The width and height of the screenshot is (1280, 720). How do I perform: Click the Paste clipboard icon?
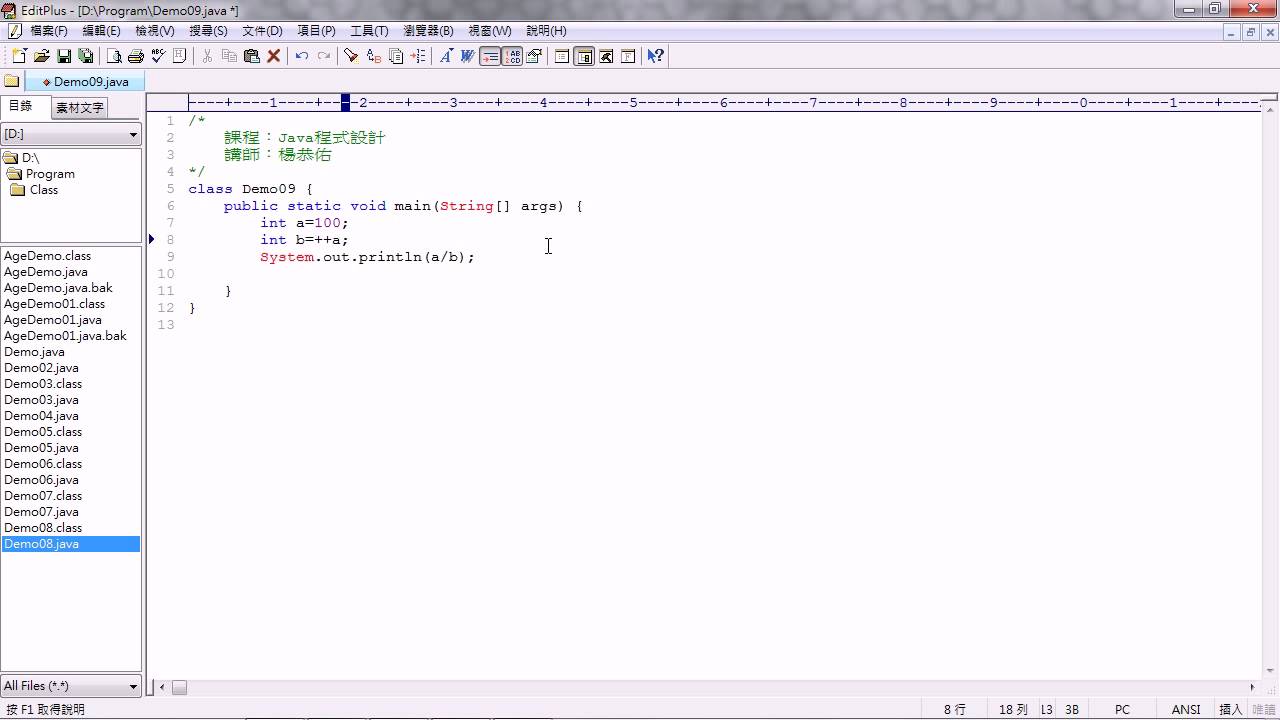(x=252, y=56)
